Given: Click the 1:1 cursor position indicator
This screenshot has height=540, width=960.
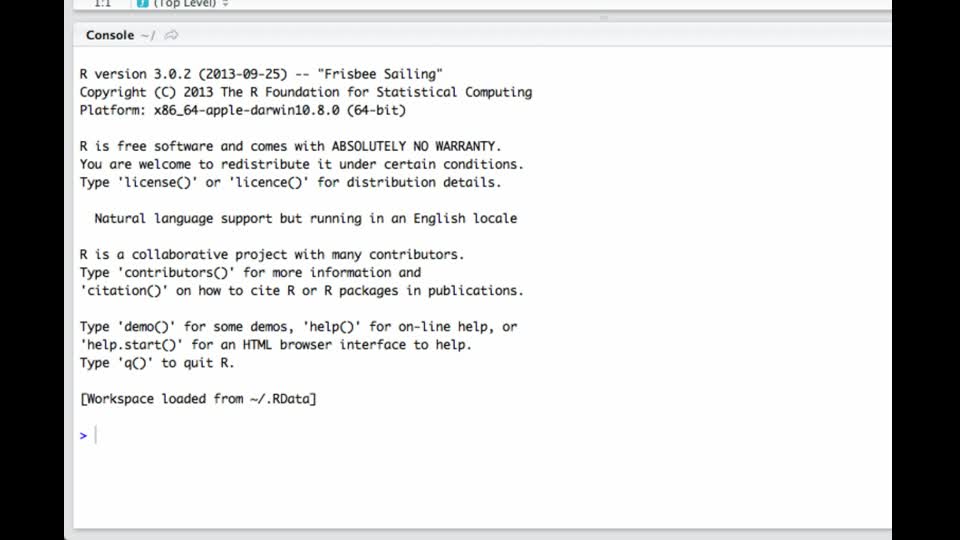Looking at the screenshot, I should [x=102, y=4].
